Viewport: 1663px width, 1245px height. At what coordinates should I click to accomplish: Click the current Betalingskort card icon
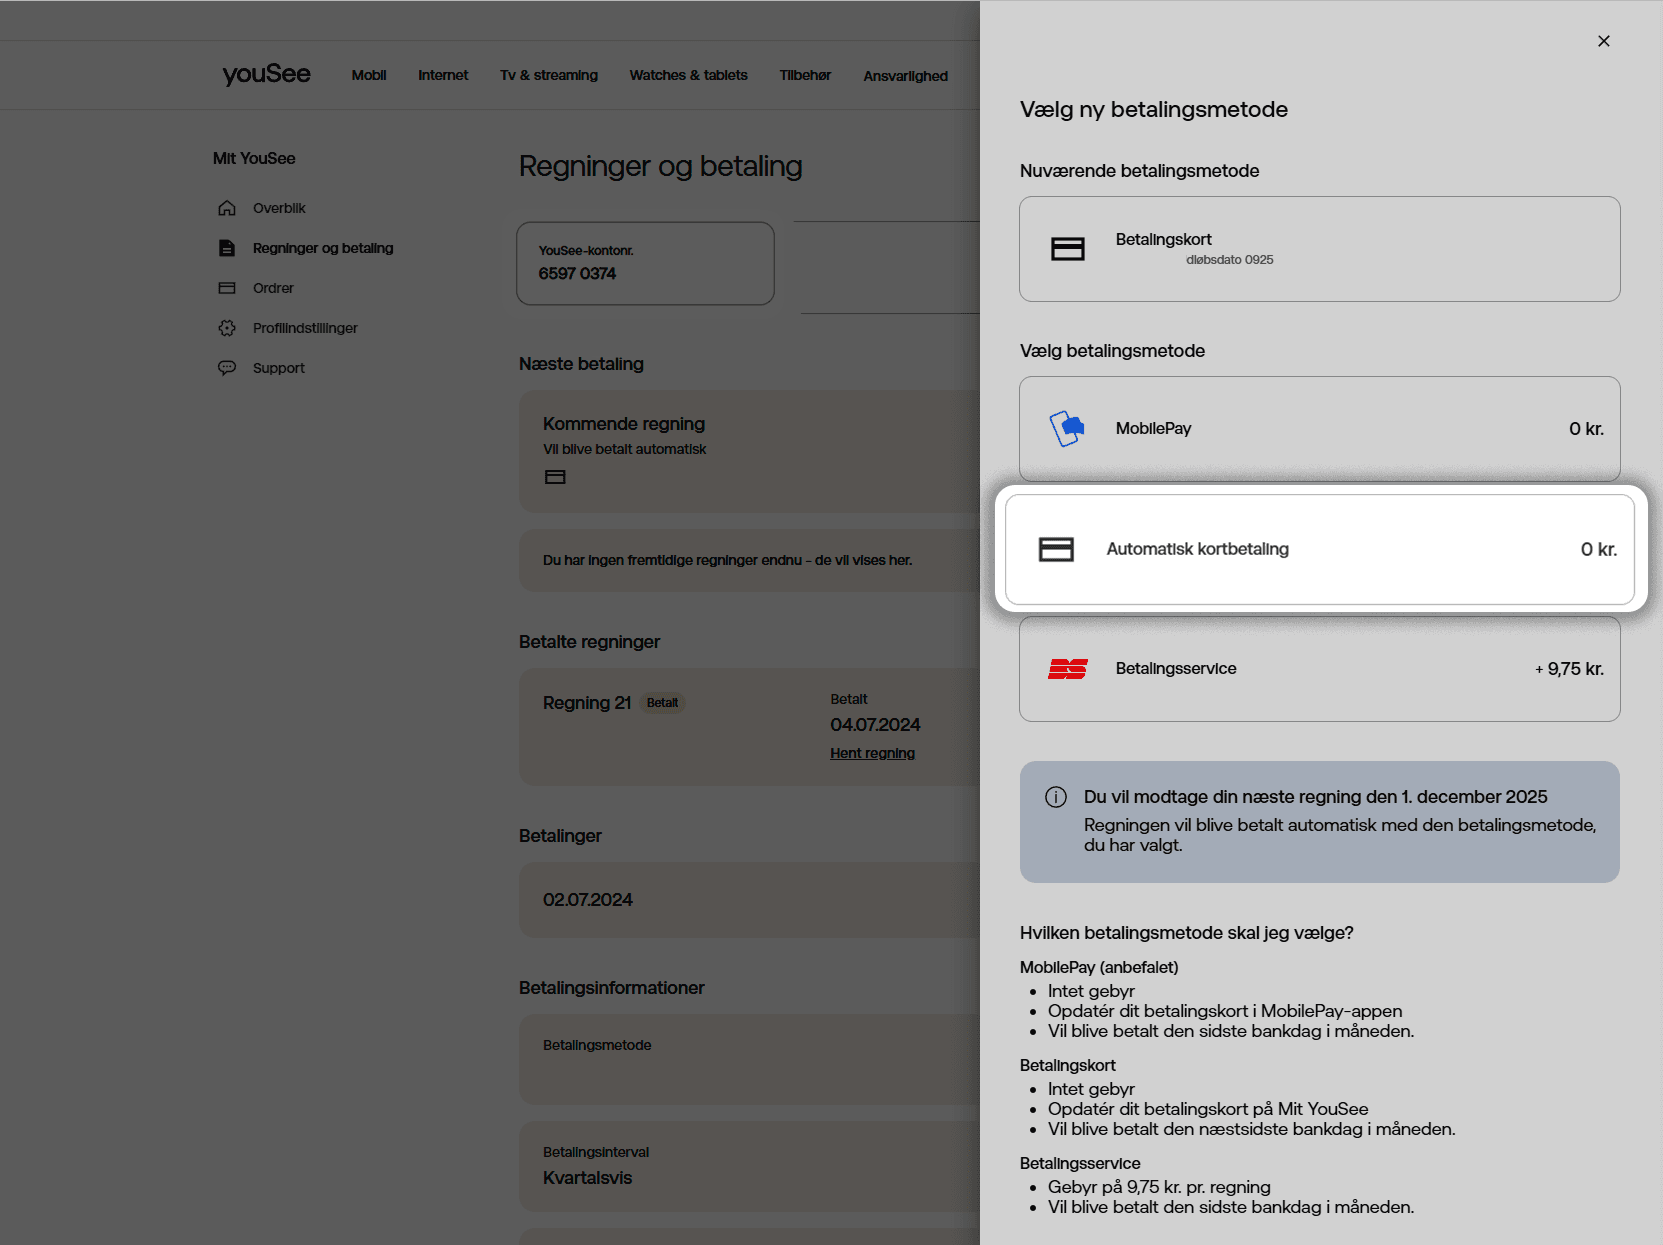coord(1067,249)
